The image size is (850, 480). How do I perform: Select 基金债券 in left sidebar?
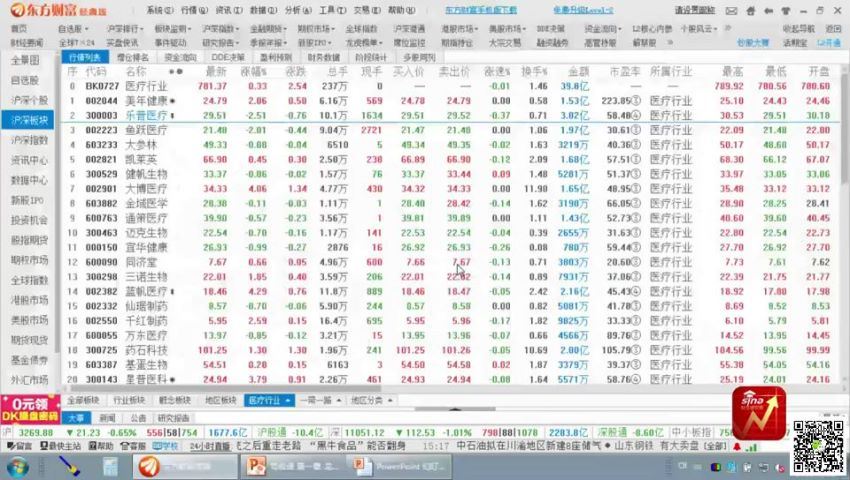(x=29, y=360)
